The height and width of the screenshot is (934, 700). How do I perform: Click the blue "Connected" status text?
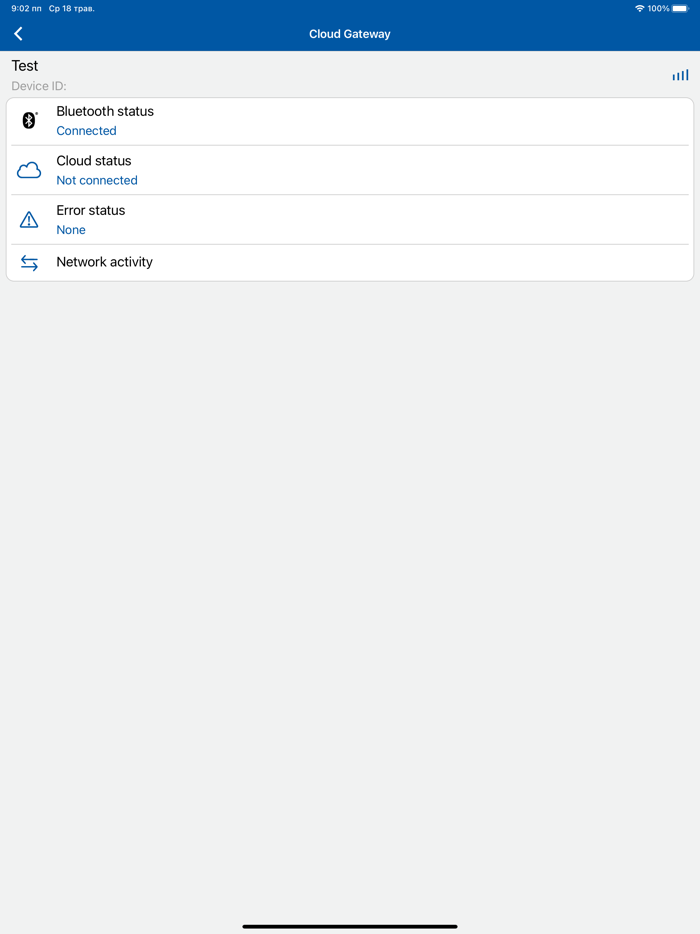[x=86, y=131]
